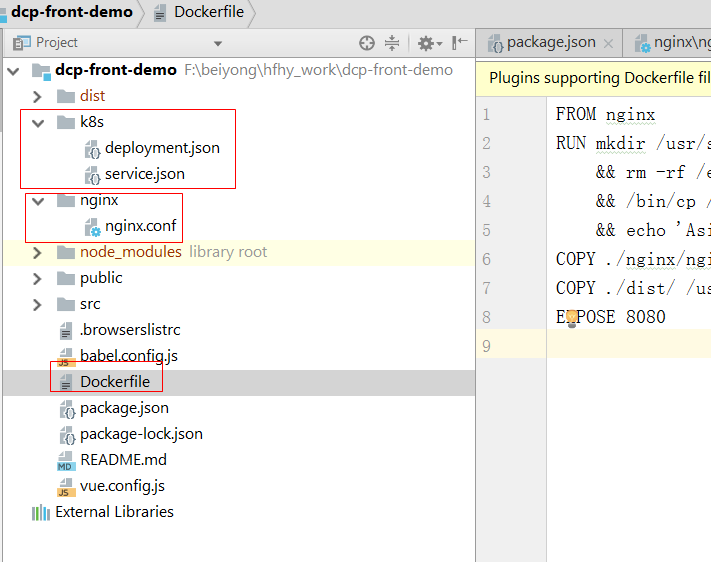Screen dimensions: 711x562
Task: Select nginx.conf in the tree
Action: click(x=141, y=226)
